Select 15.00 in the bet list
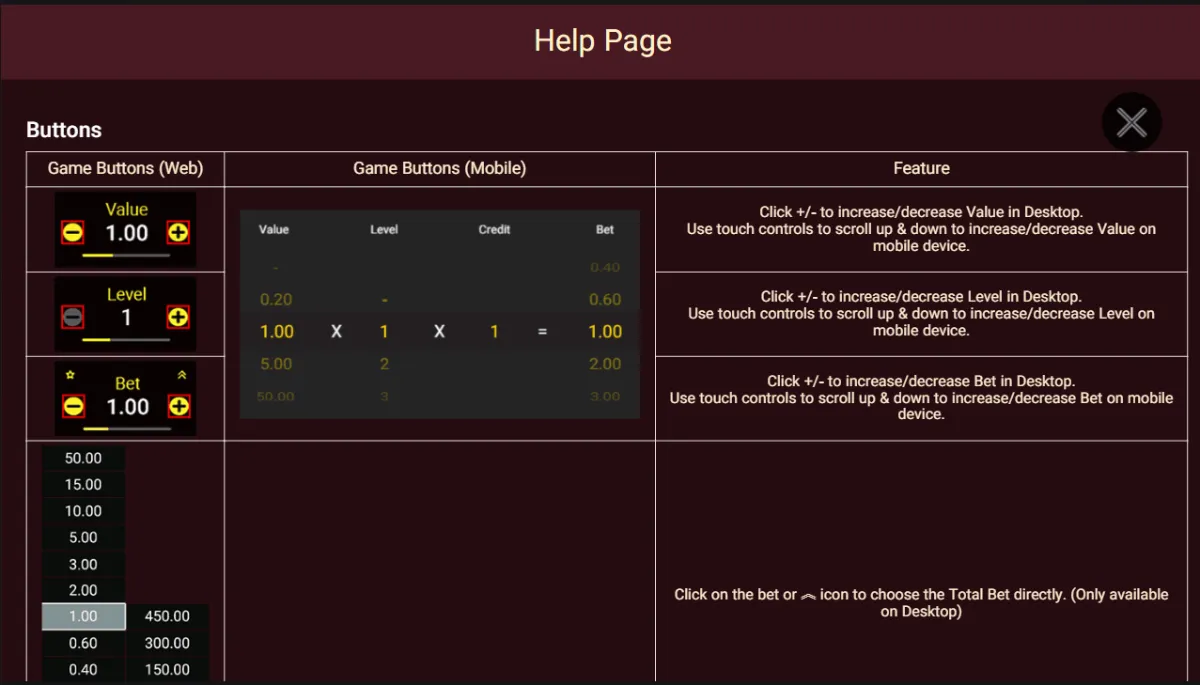 [83, 485]
